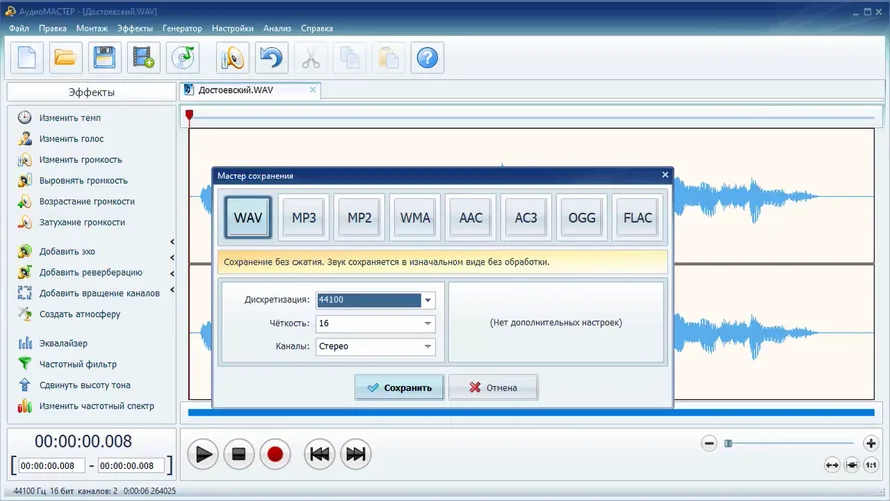This screenshot has width=890, height=501.
Task: Select the OGG format button
Action: click(582, 217)
